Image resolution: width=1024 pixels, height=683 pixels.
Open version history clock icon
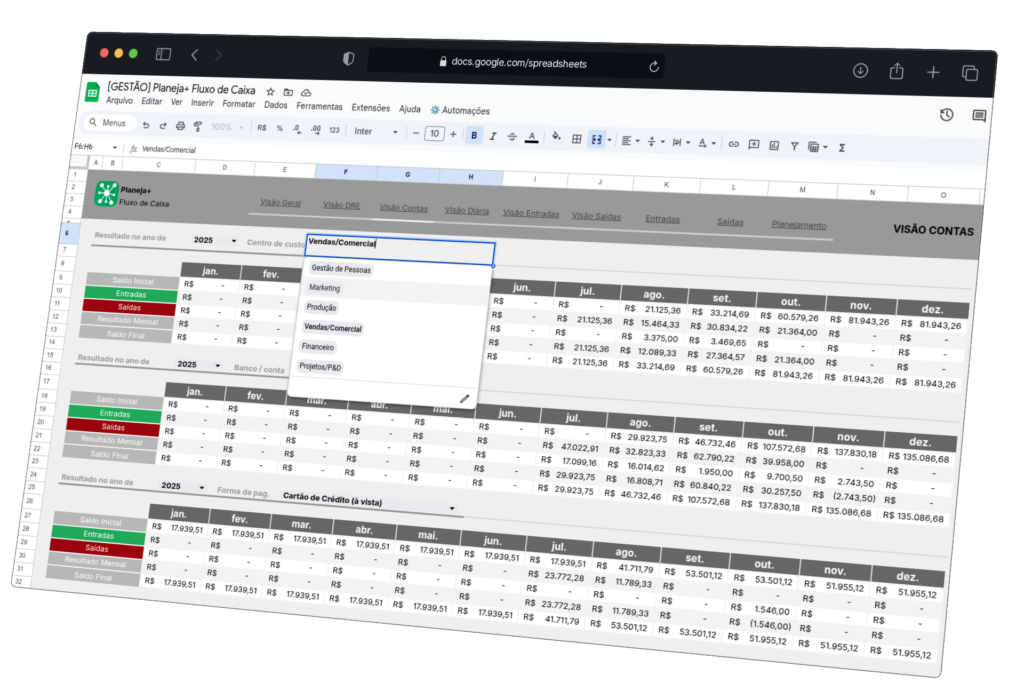point(946,115)
